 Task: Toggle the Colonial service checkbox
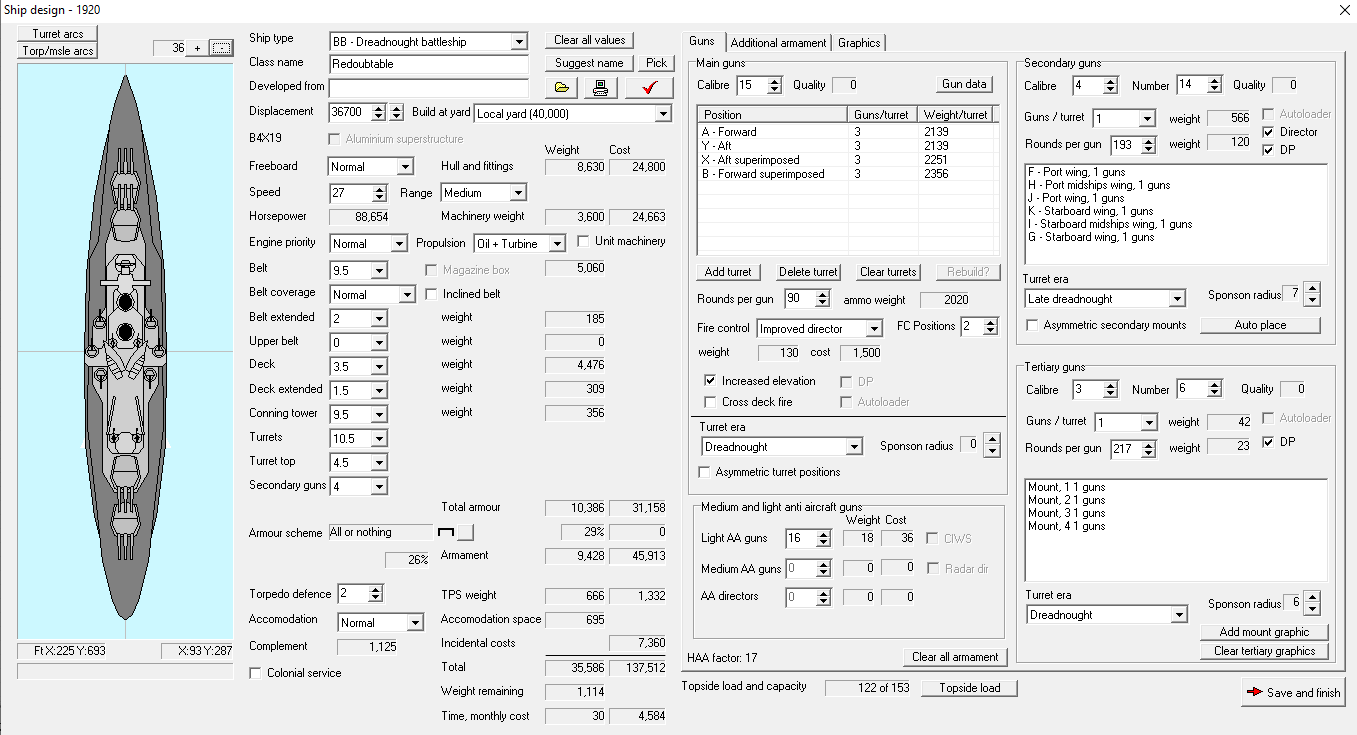pos(255,673)
